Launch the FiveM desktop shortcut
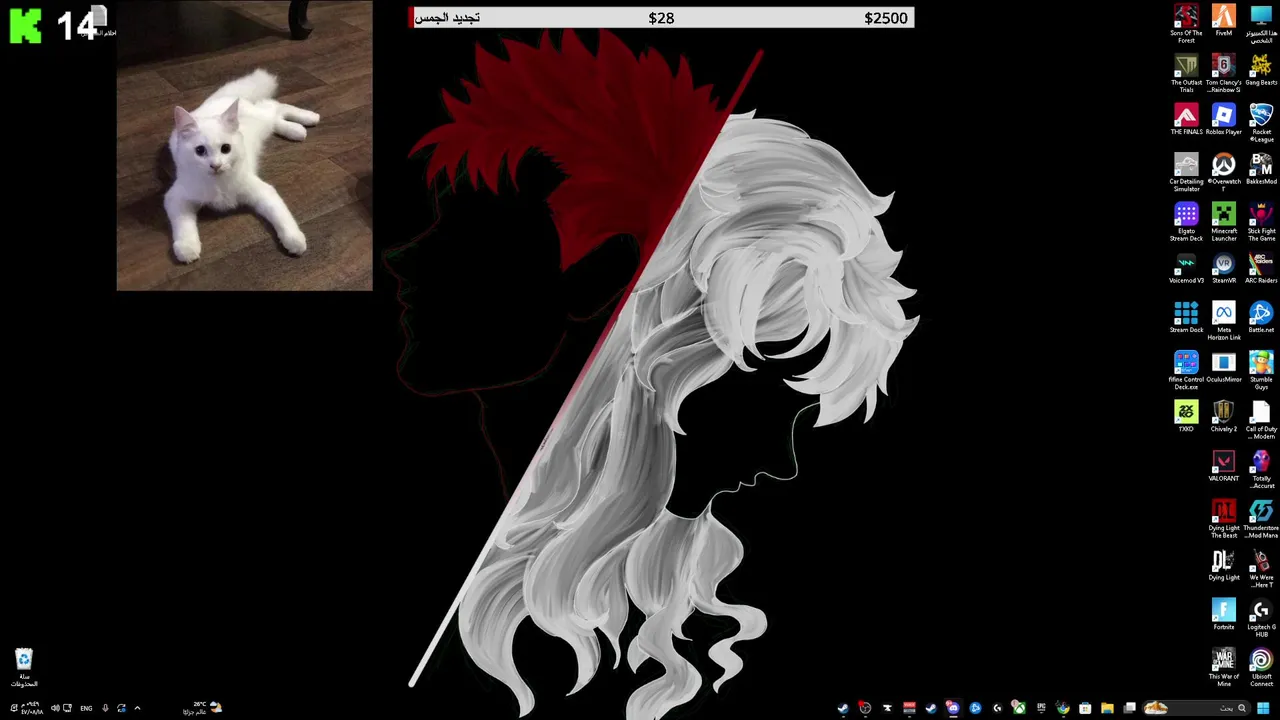Image resolution: width=1280 pixels, height=720 pixels. tap(1224, 20)
